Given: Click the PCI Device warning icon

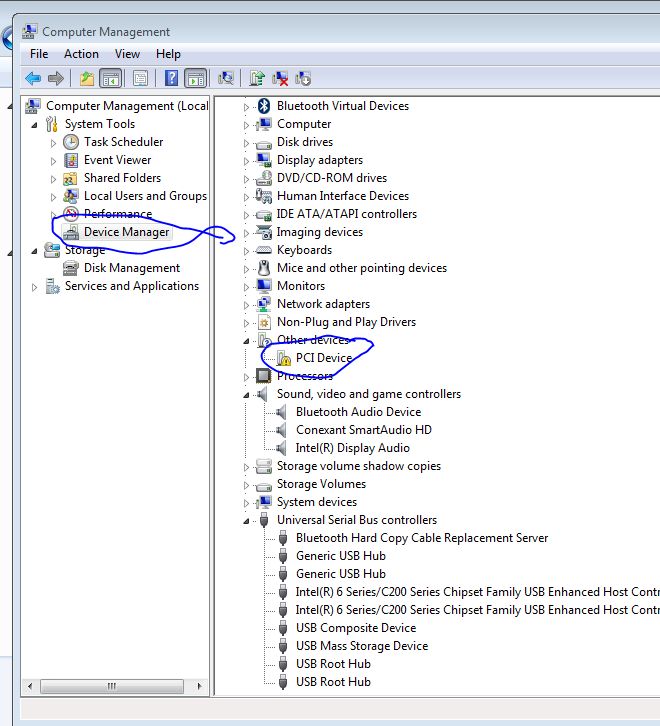Looking at the screenshot, I should tap(283, 358).
